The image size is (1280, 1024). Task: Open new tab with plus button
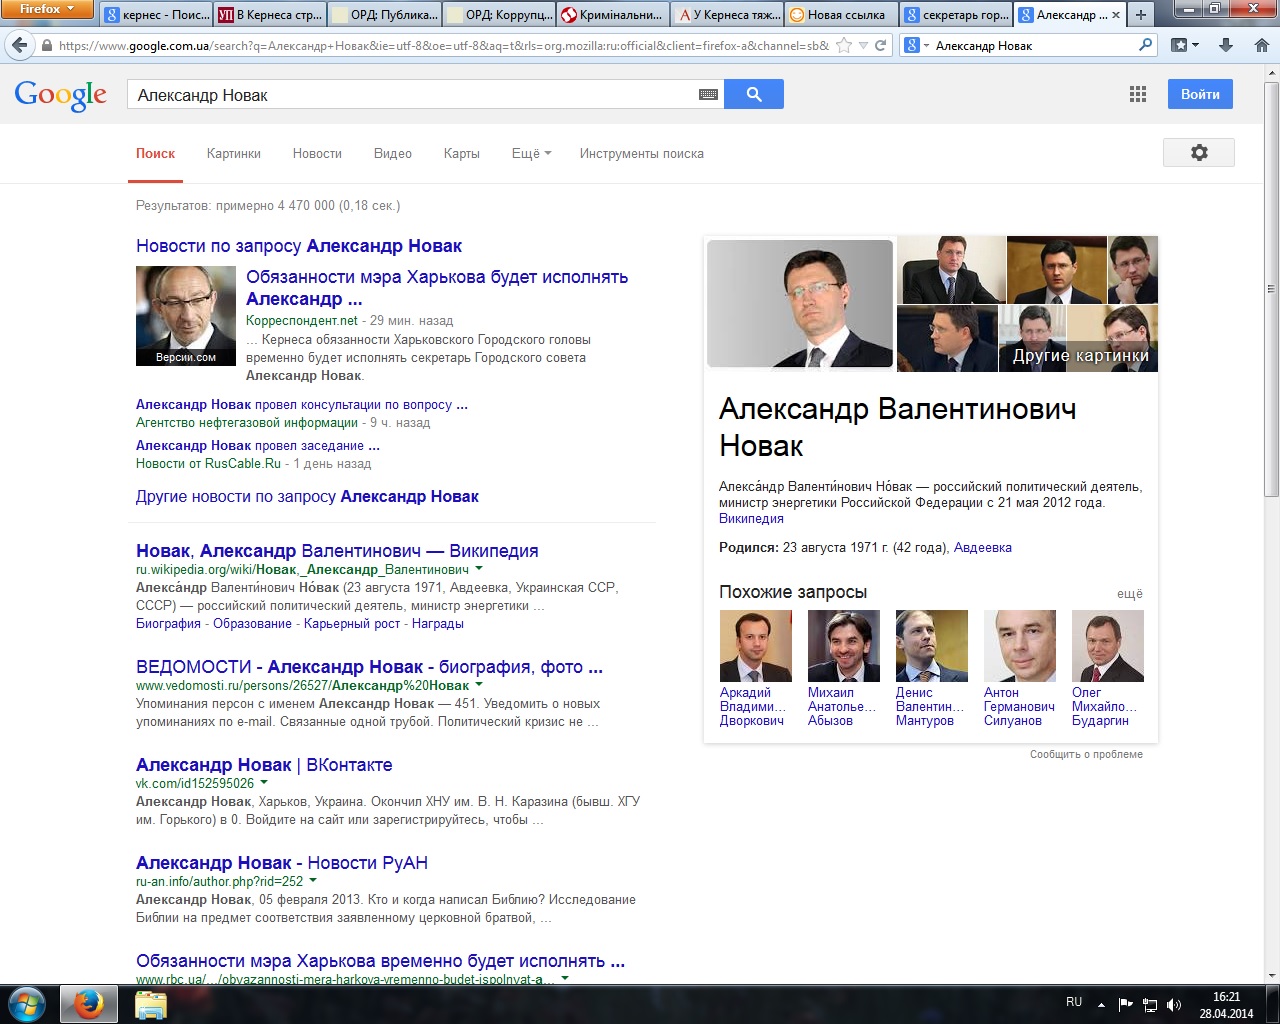pyautogui.click(x=1140, y=14)
